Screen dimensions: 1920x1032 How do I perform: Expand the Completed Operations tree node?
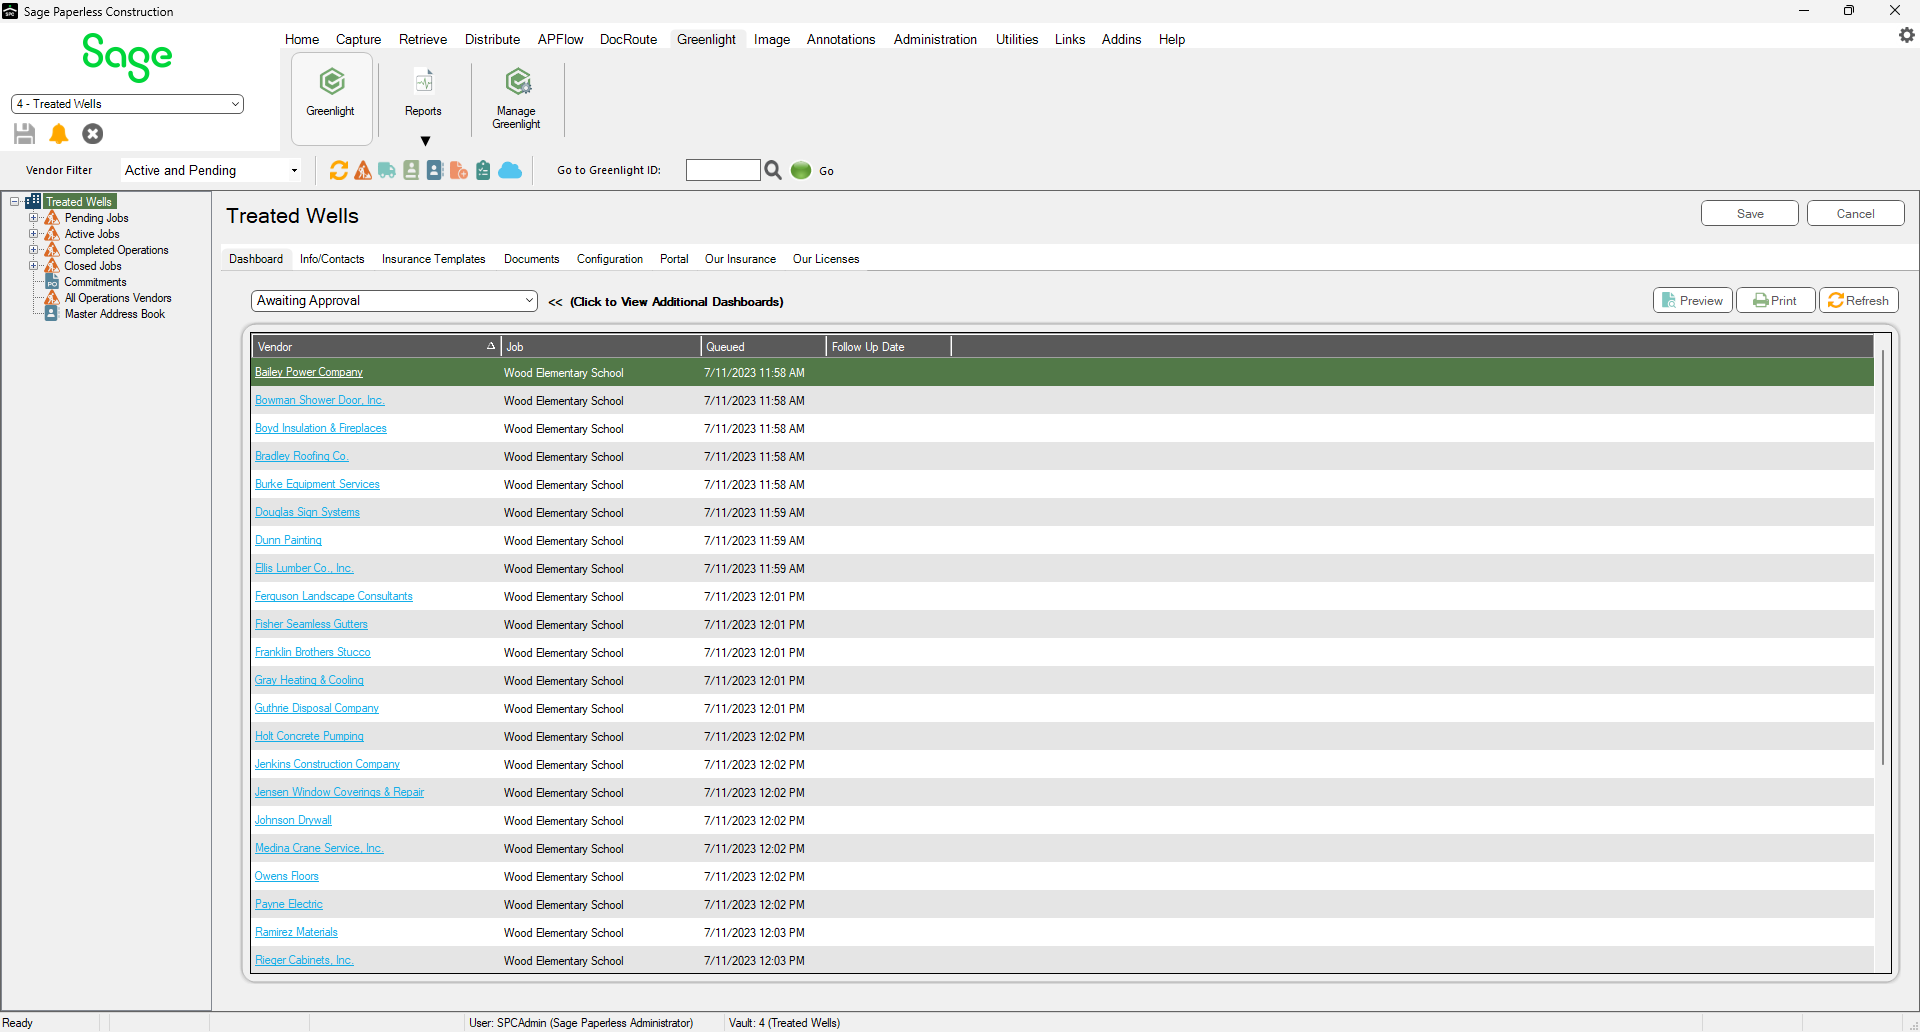tap(33, 250)
